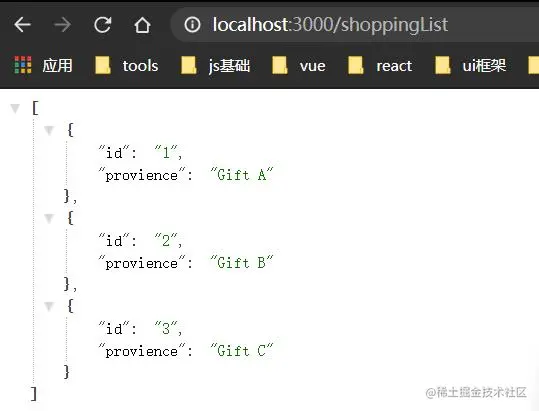Reload the page with the refresh icon

pos(102,25)
